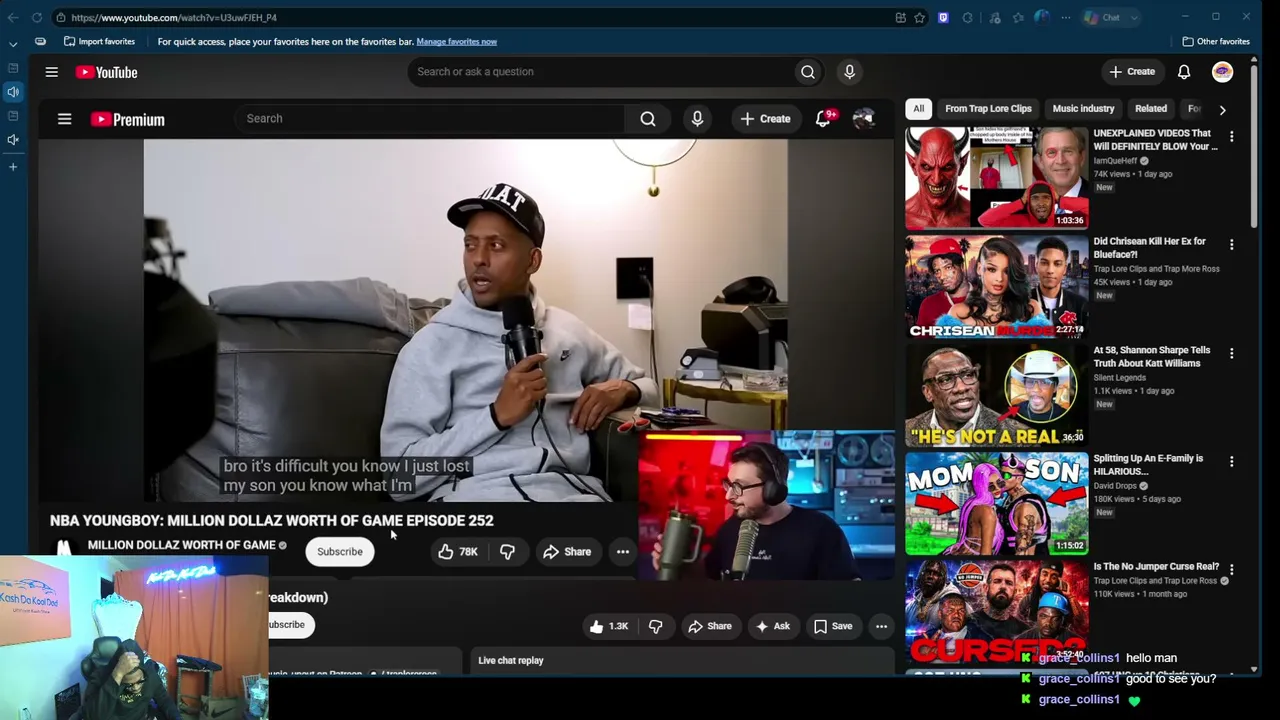
Task: Add a new tab with the sidebar plus
Action: click(13, 166)
